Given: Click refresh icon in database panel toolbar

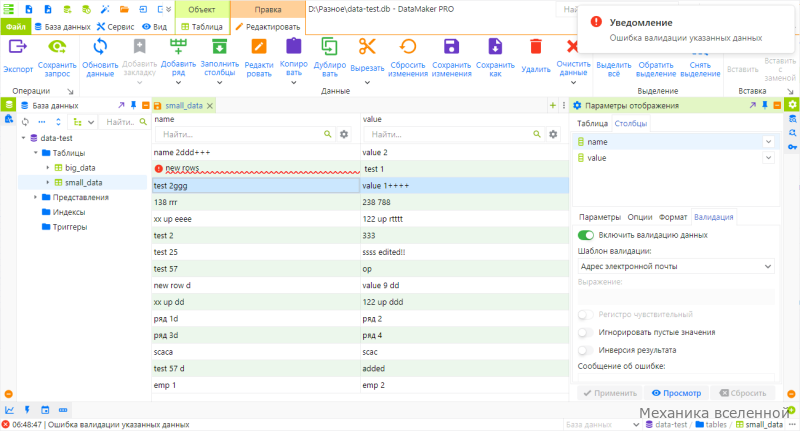Looking at the screenshot, I should coord(25,122).
